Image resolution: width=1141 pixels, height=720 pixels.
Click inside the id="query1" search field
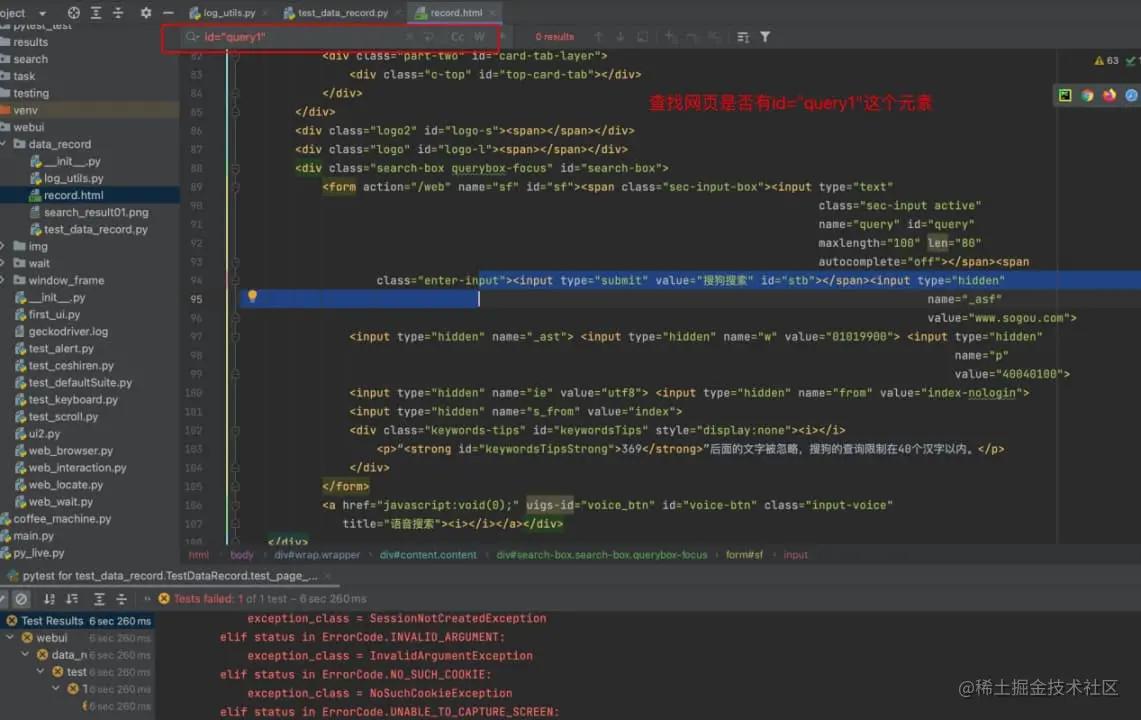[x=300, y=36]
